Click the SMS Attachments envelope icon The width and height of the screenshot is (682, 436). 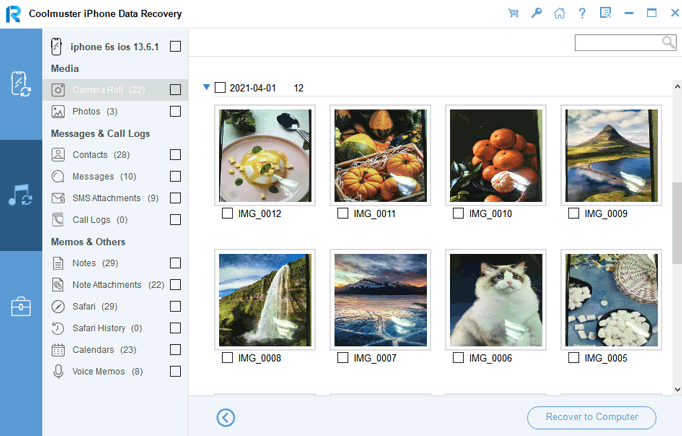tap(58, 198)
